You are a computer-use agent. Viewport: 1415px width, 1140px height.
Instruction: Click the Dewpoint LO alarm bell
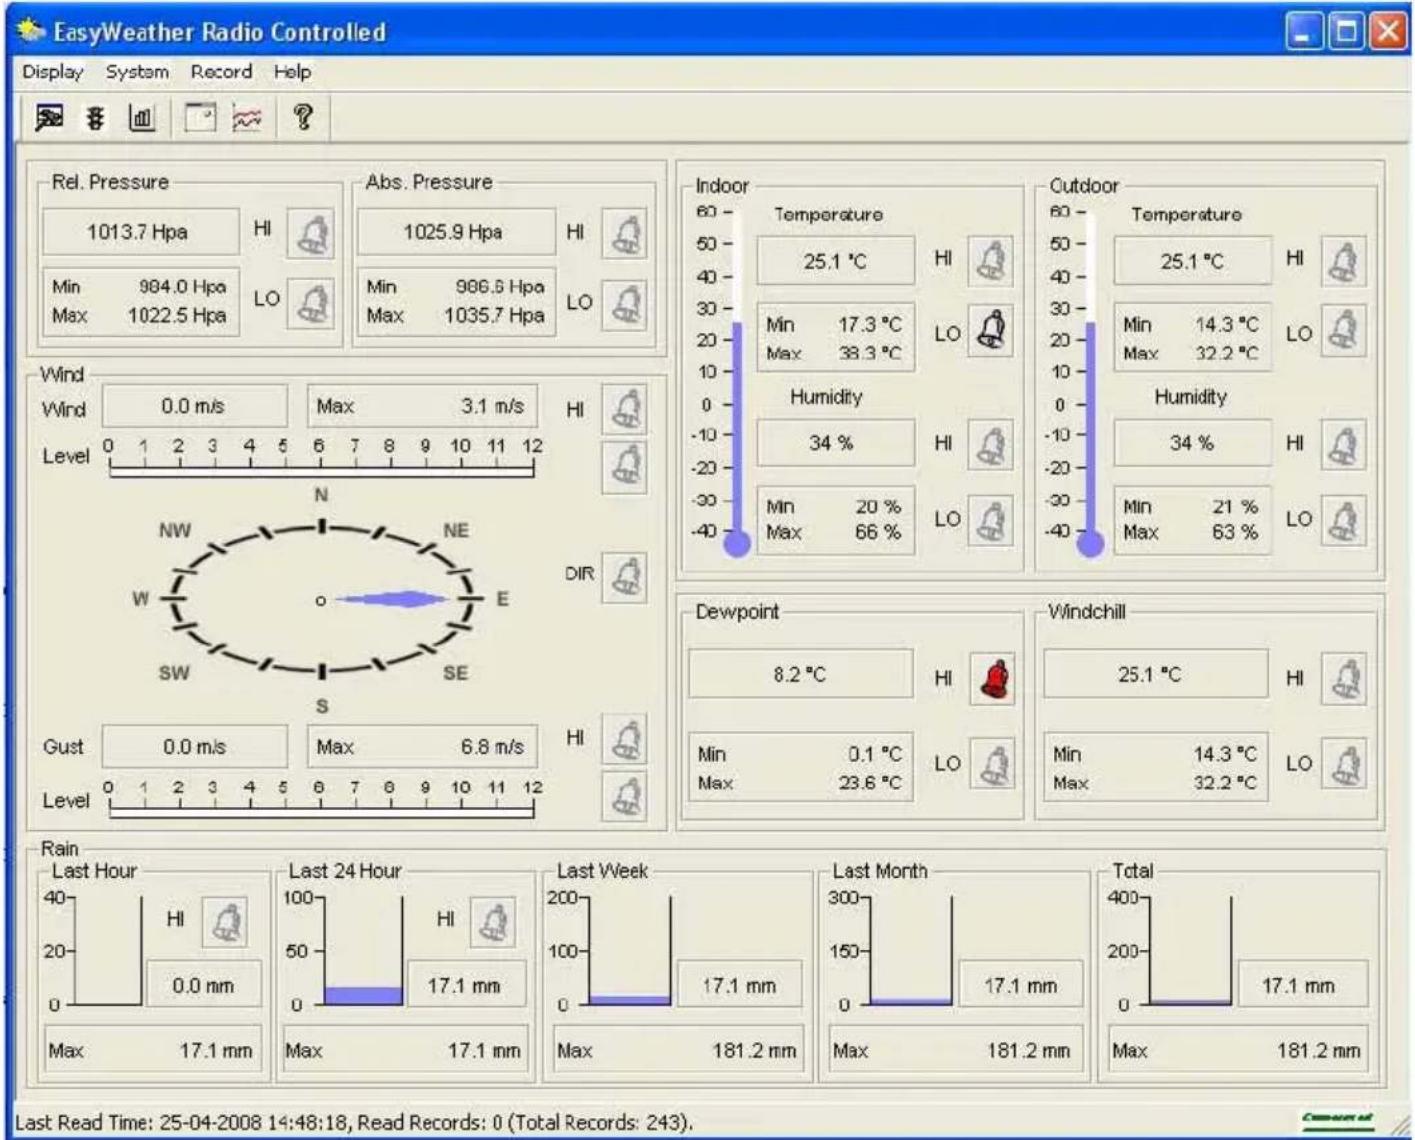pos(993,765)
